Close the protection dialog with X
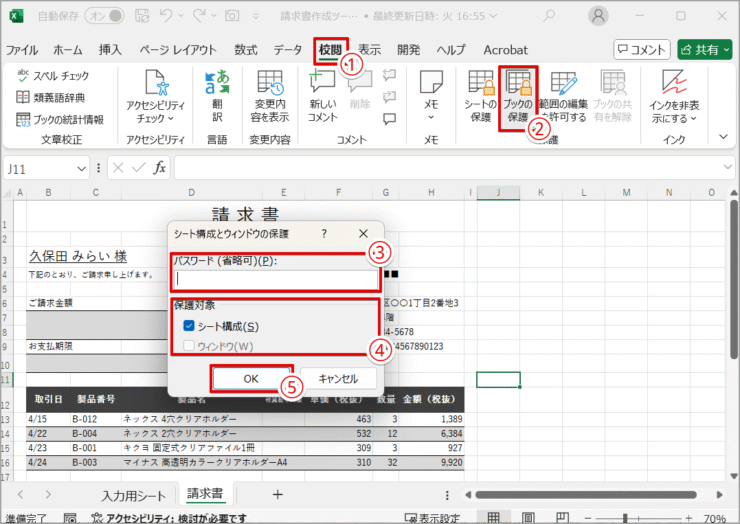 point(363,233)
